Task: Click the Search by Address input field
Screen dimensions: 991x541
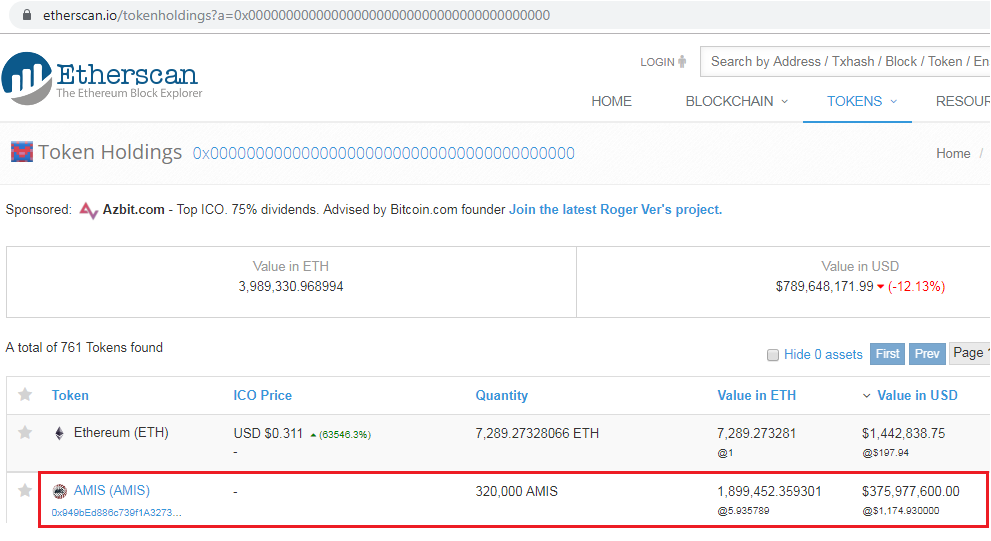Action: [x=845, y=61]
